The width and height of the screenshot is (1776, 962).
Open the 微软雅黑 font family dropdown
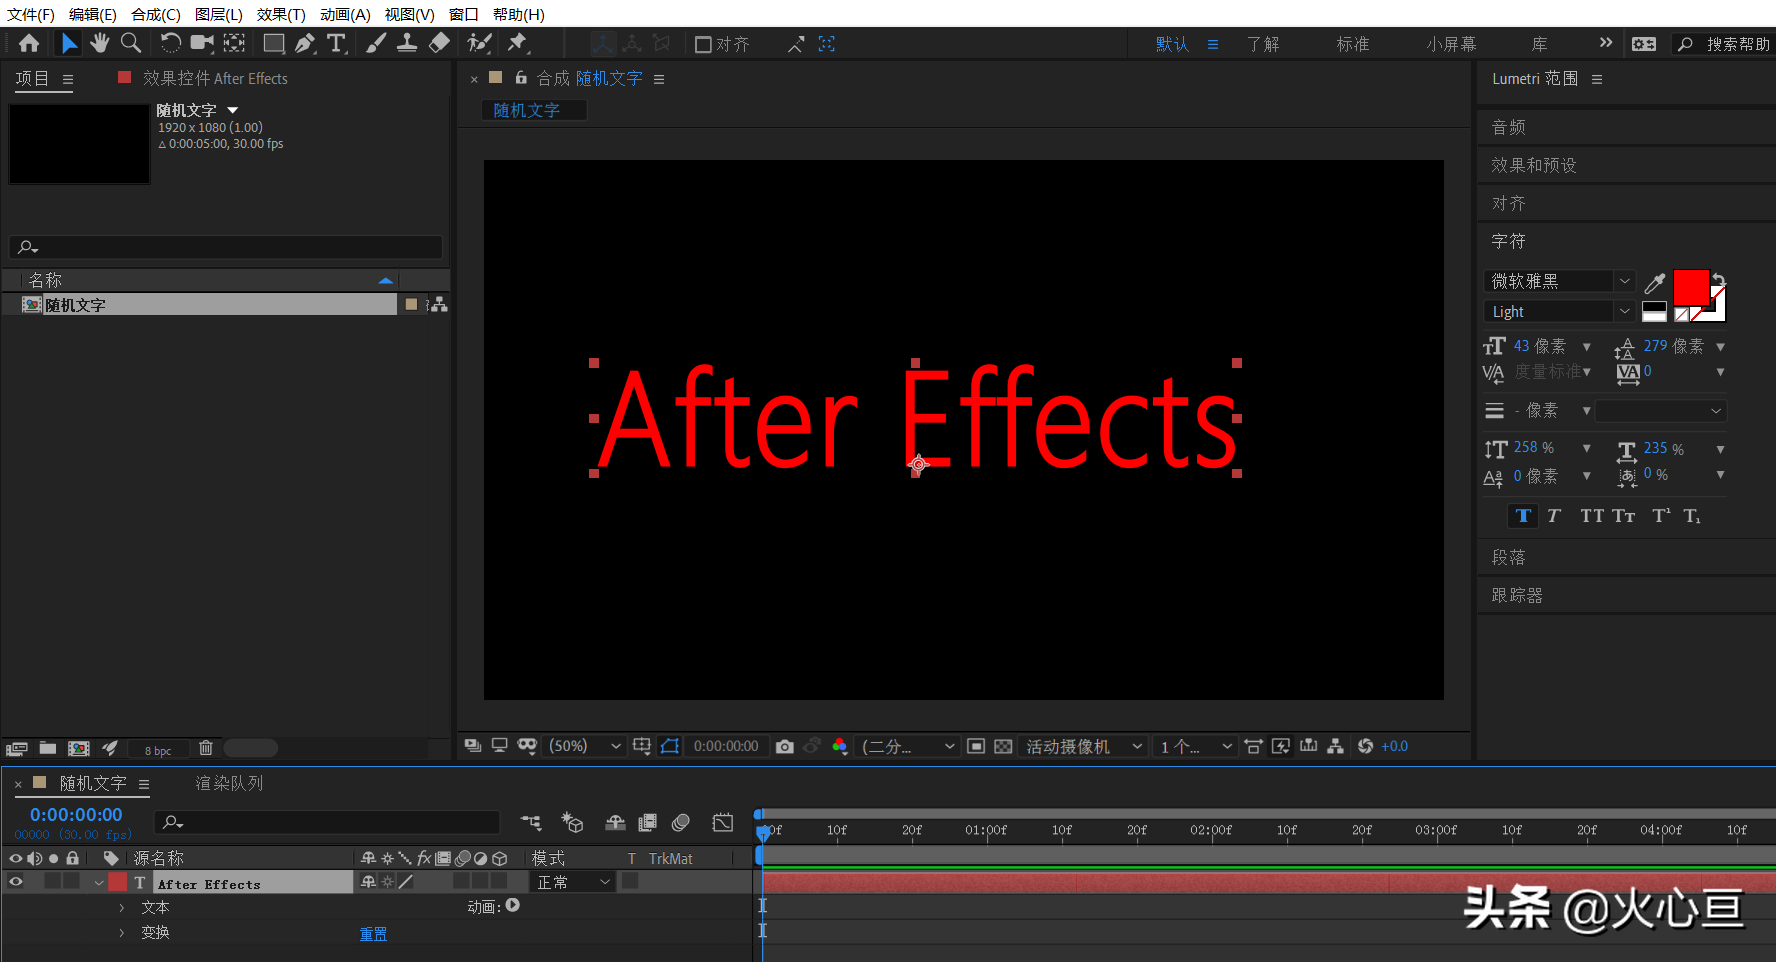[1559, 282]
